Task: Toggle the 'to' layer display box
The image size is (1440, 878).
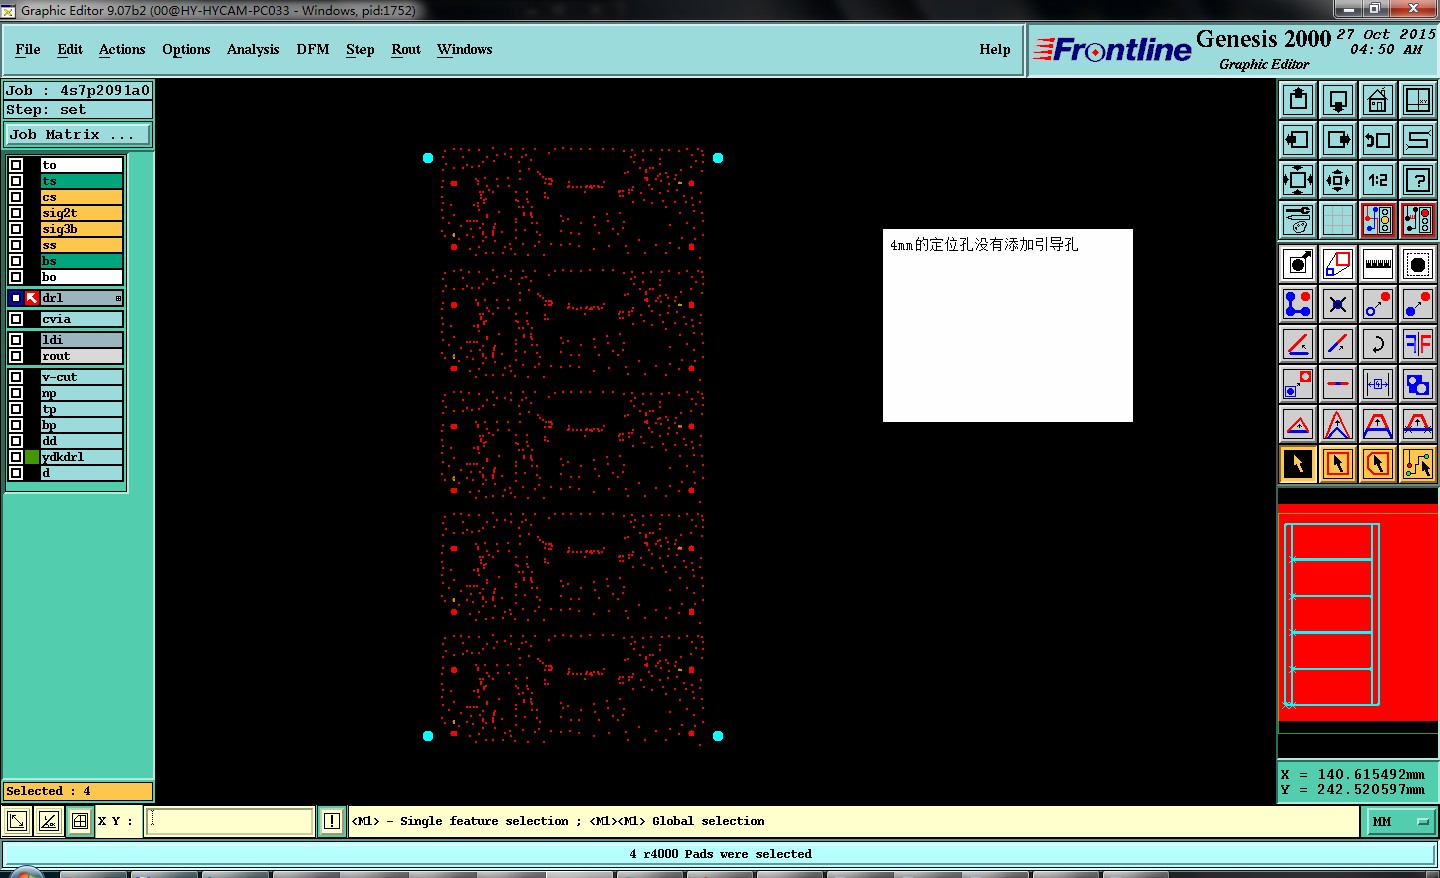Action: [16, 165]
